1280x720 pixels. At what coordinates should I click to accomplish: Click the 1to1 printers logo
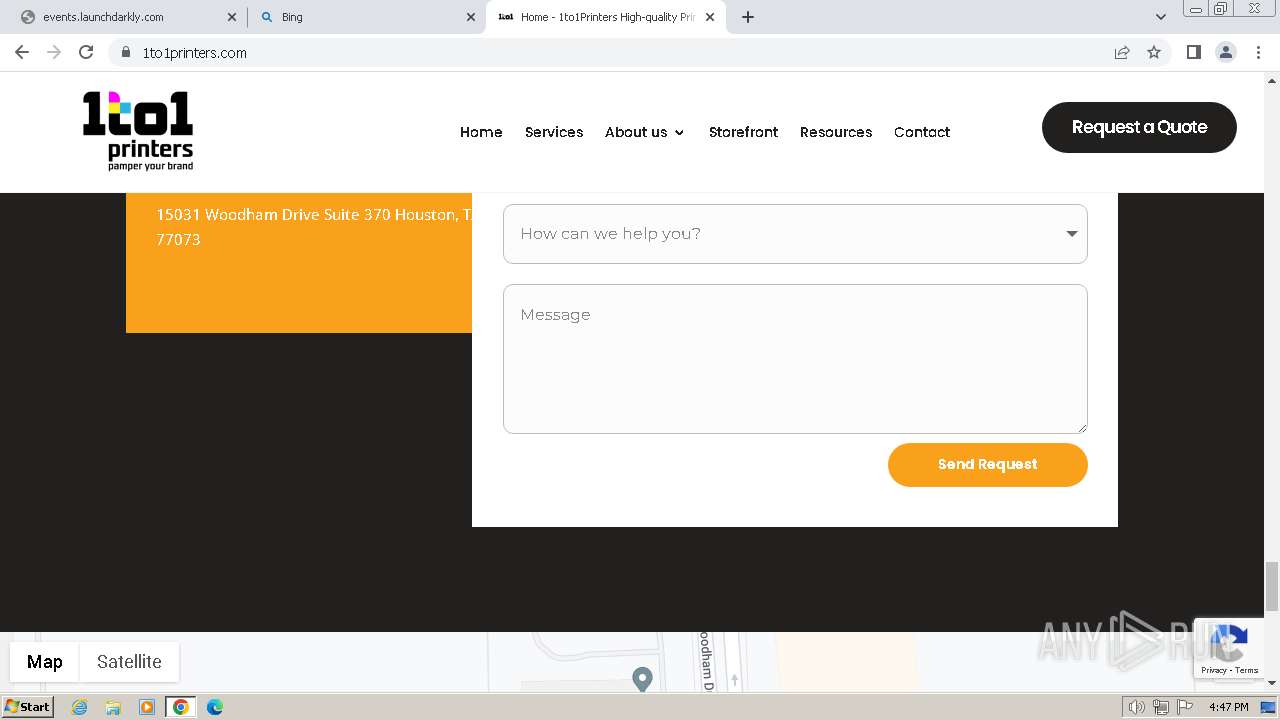pyautogui.click(x=138, y=131)
